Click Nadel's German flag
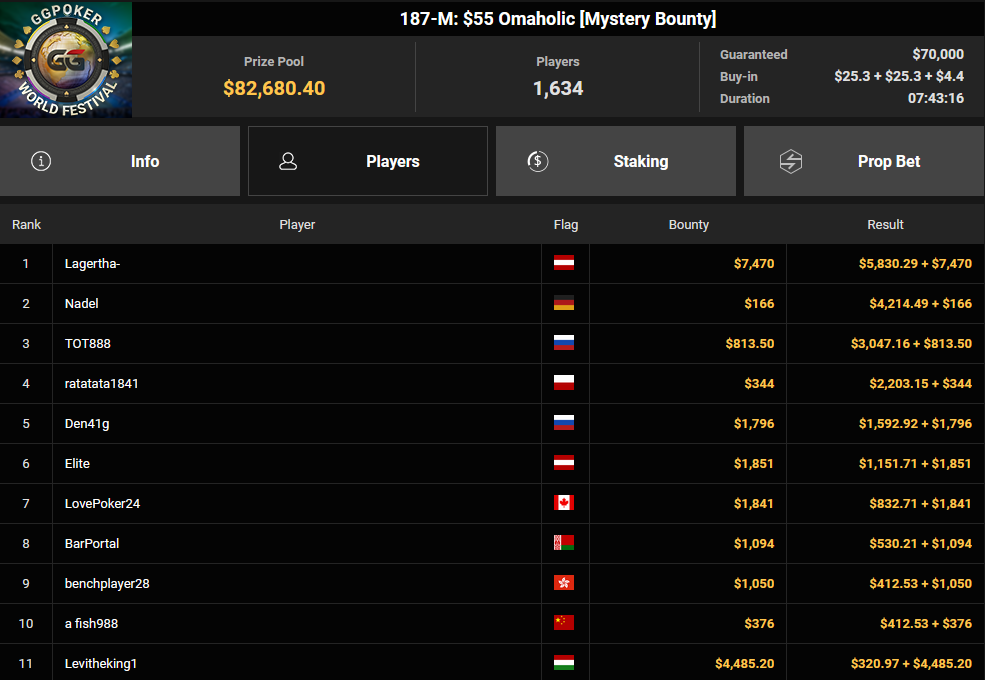Image resolution: width=985 pixels, height=680 pixels. point(563,304)
